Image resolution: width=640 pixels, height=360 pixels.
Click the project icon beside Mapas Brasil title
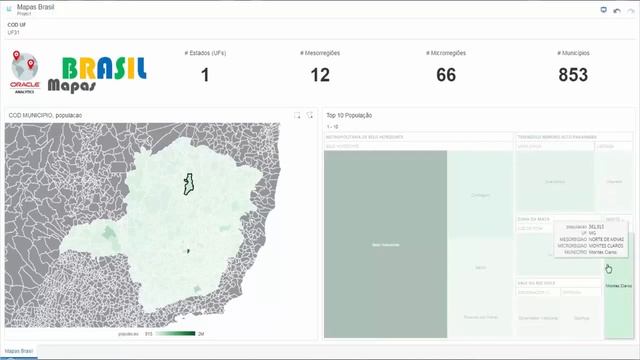click(9, 9)
